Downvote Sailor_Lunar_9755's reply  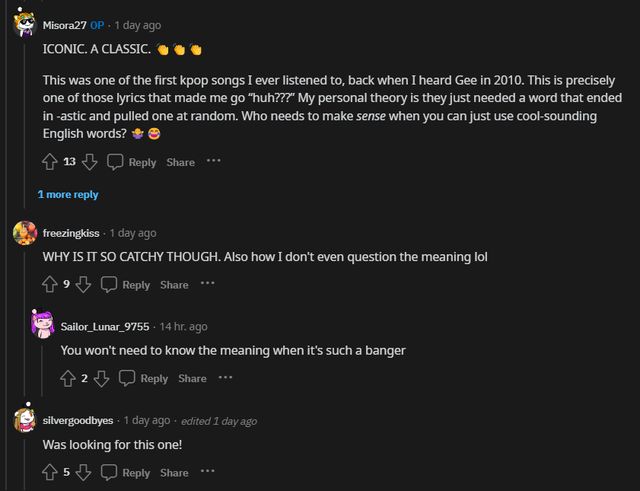pyautogui.click(x=102, y=378)
